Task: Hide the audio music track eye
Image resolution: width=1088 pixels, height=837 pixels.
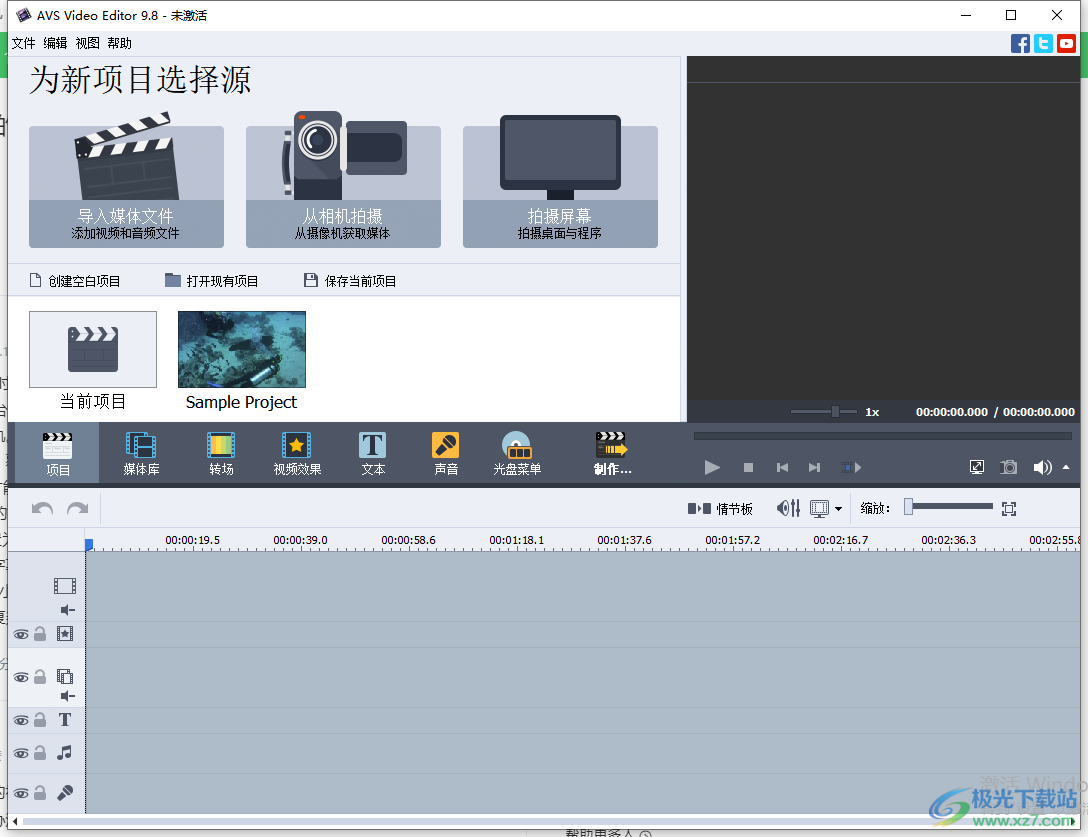Action: click(x=22, y=753)
